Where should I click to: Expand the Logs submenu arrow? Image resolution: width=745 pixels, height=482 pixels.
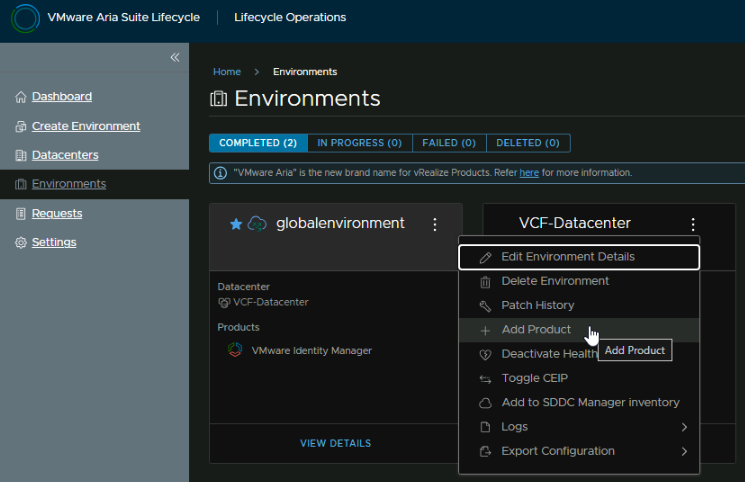[684, 427]
